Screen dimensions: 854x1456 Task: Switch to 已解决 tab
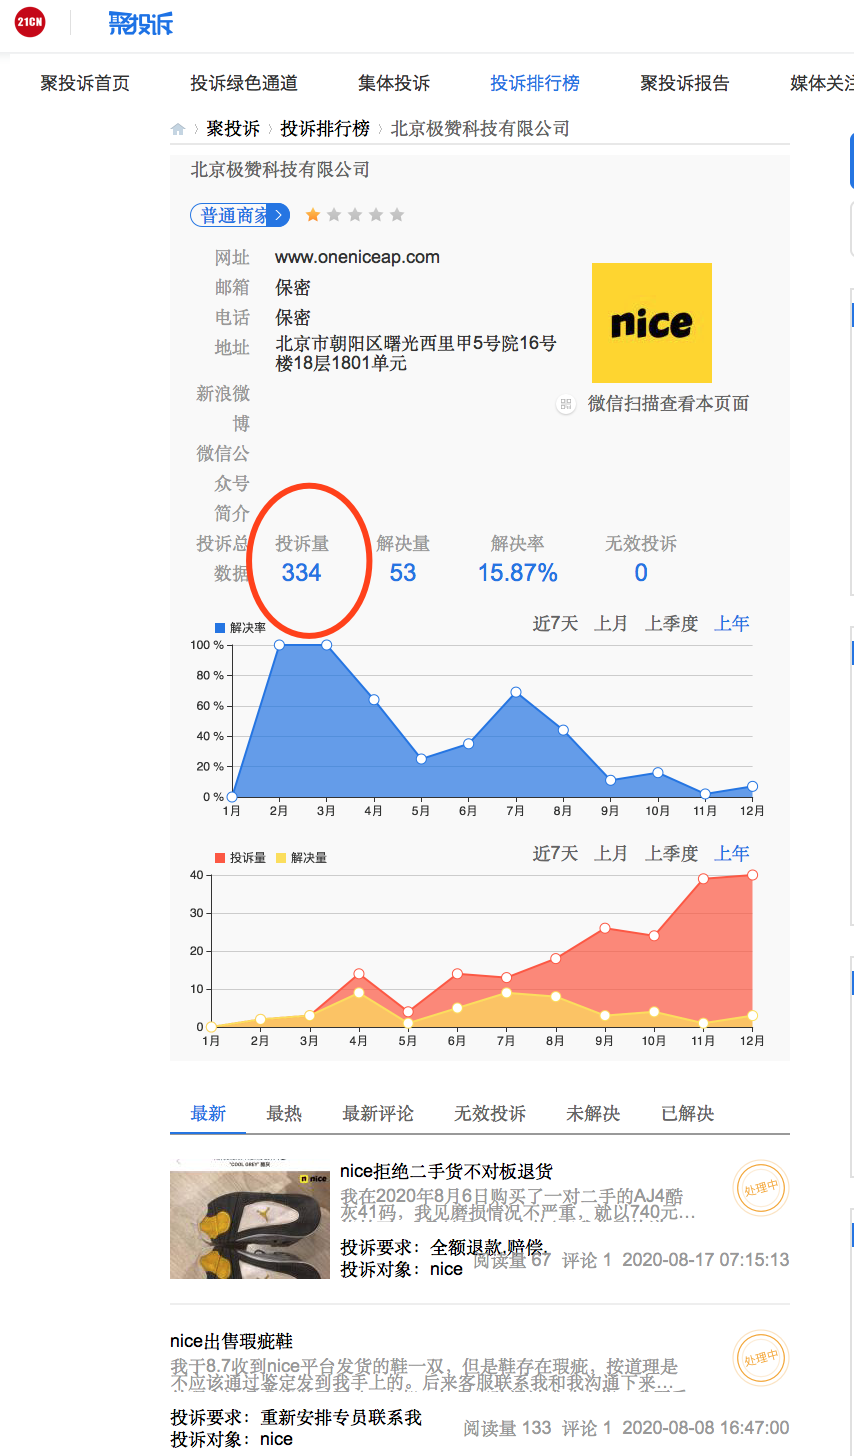[x=688, y=1114]
